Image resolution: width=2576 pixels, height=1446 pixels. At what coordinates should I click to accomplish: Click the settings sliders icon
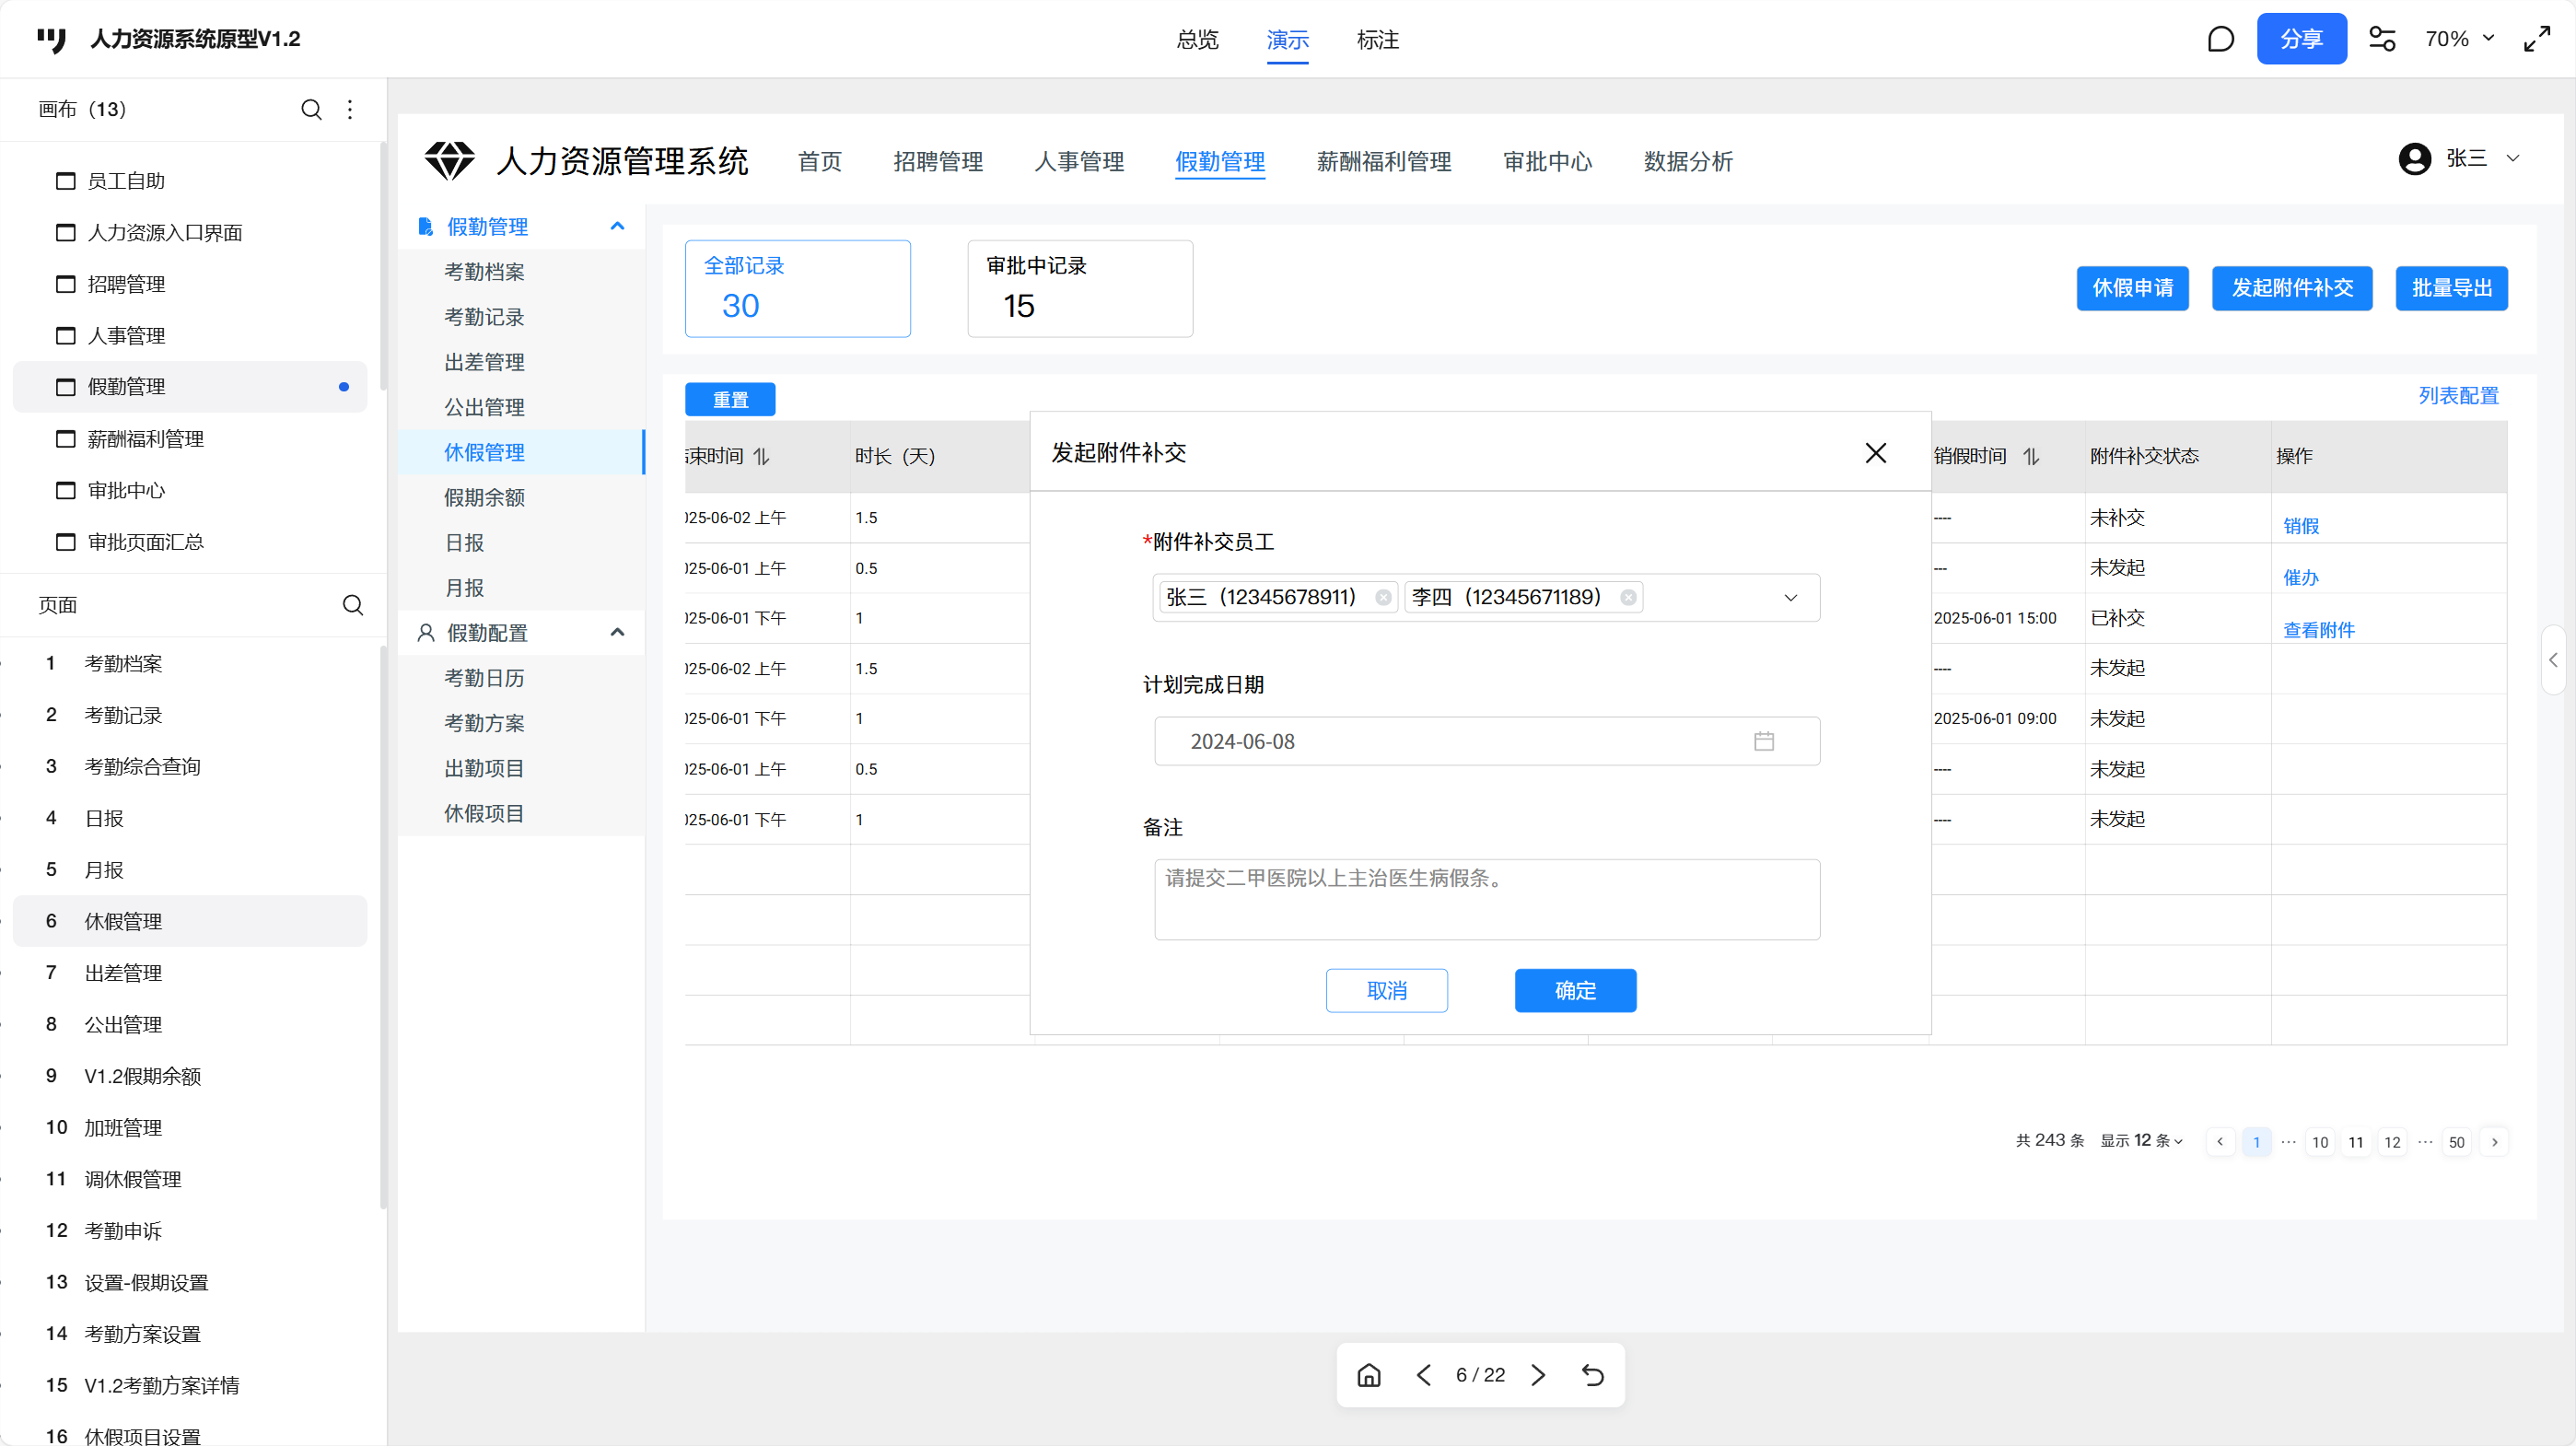[x=2382, y=39]
